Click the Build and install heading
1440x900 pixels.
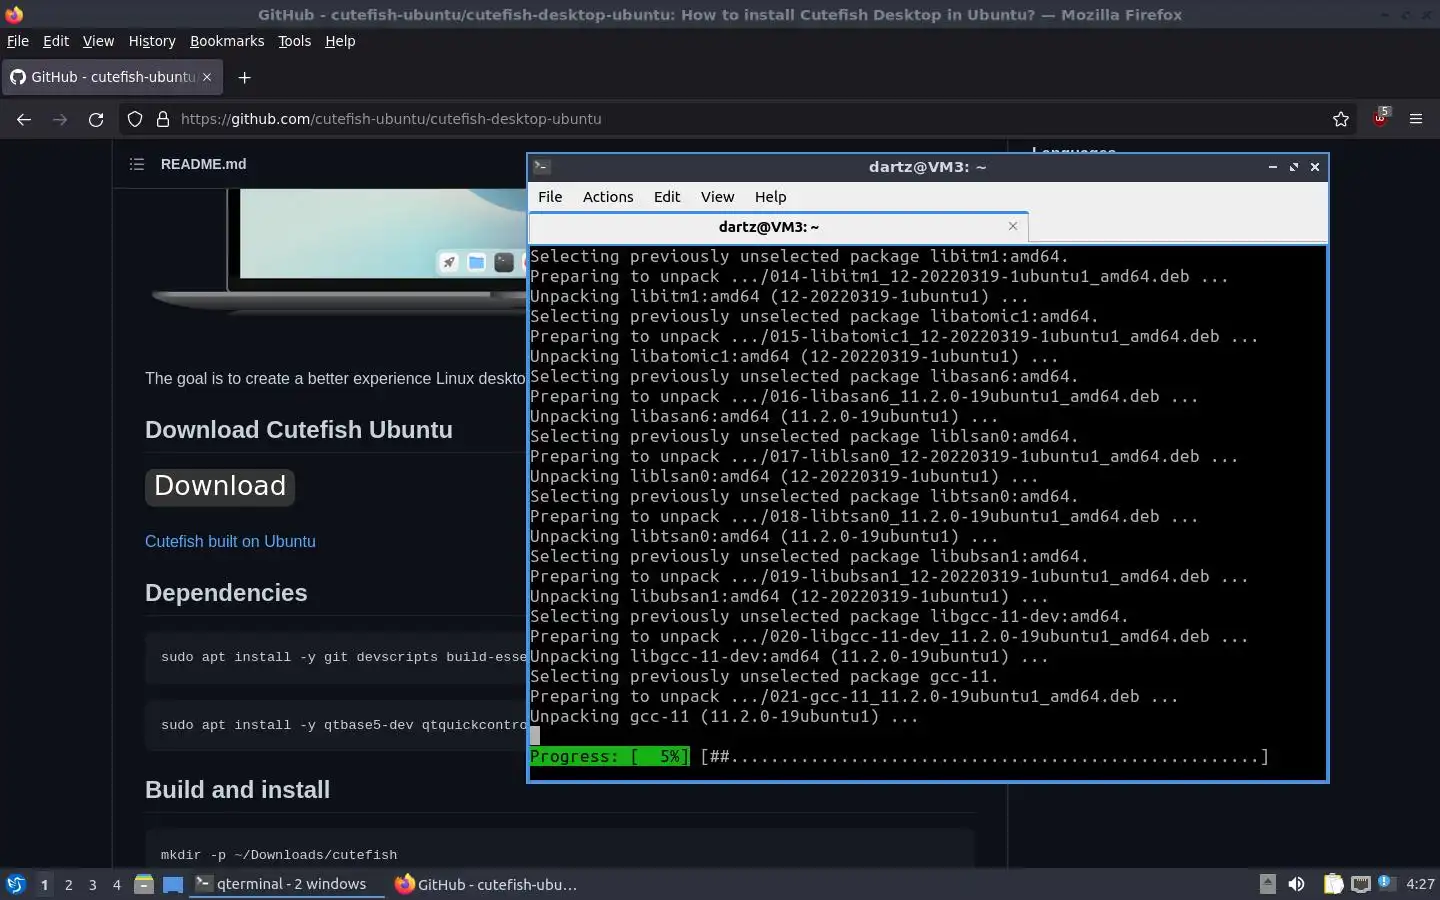237,790
